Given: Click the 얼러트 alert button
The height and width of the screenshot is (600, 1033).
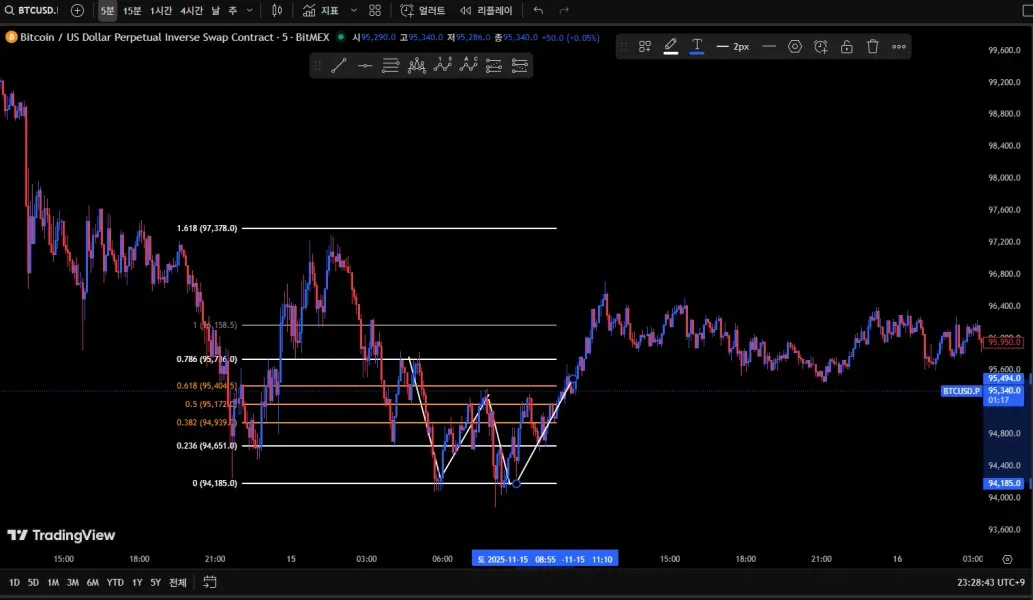Looking at the screenshot, I should coord(423,10).
